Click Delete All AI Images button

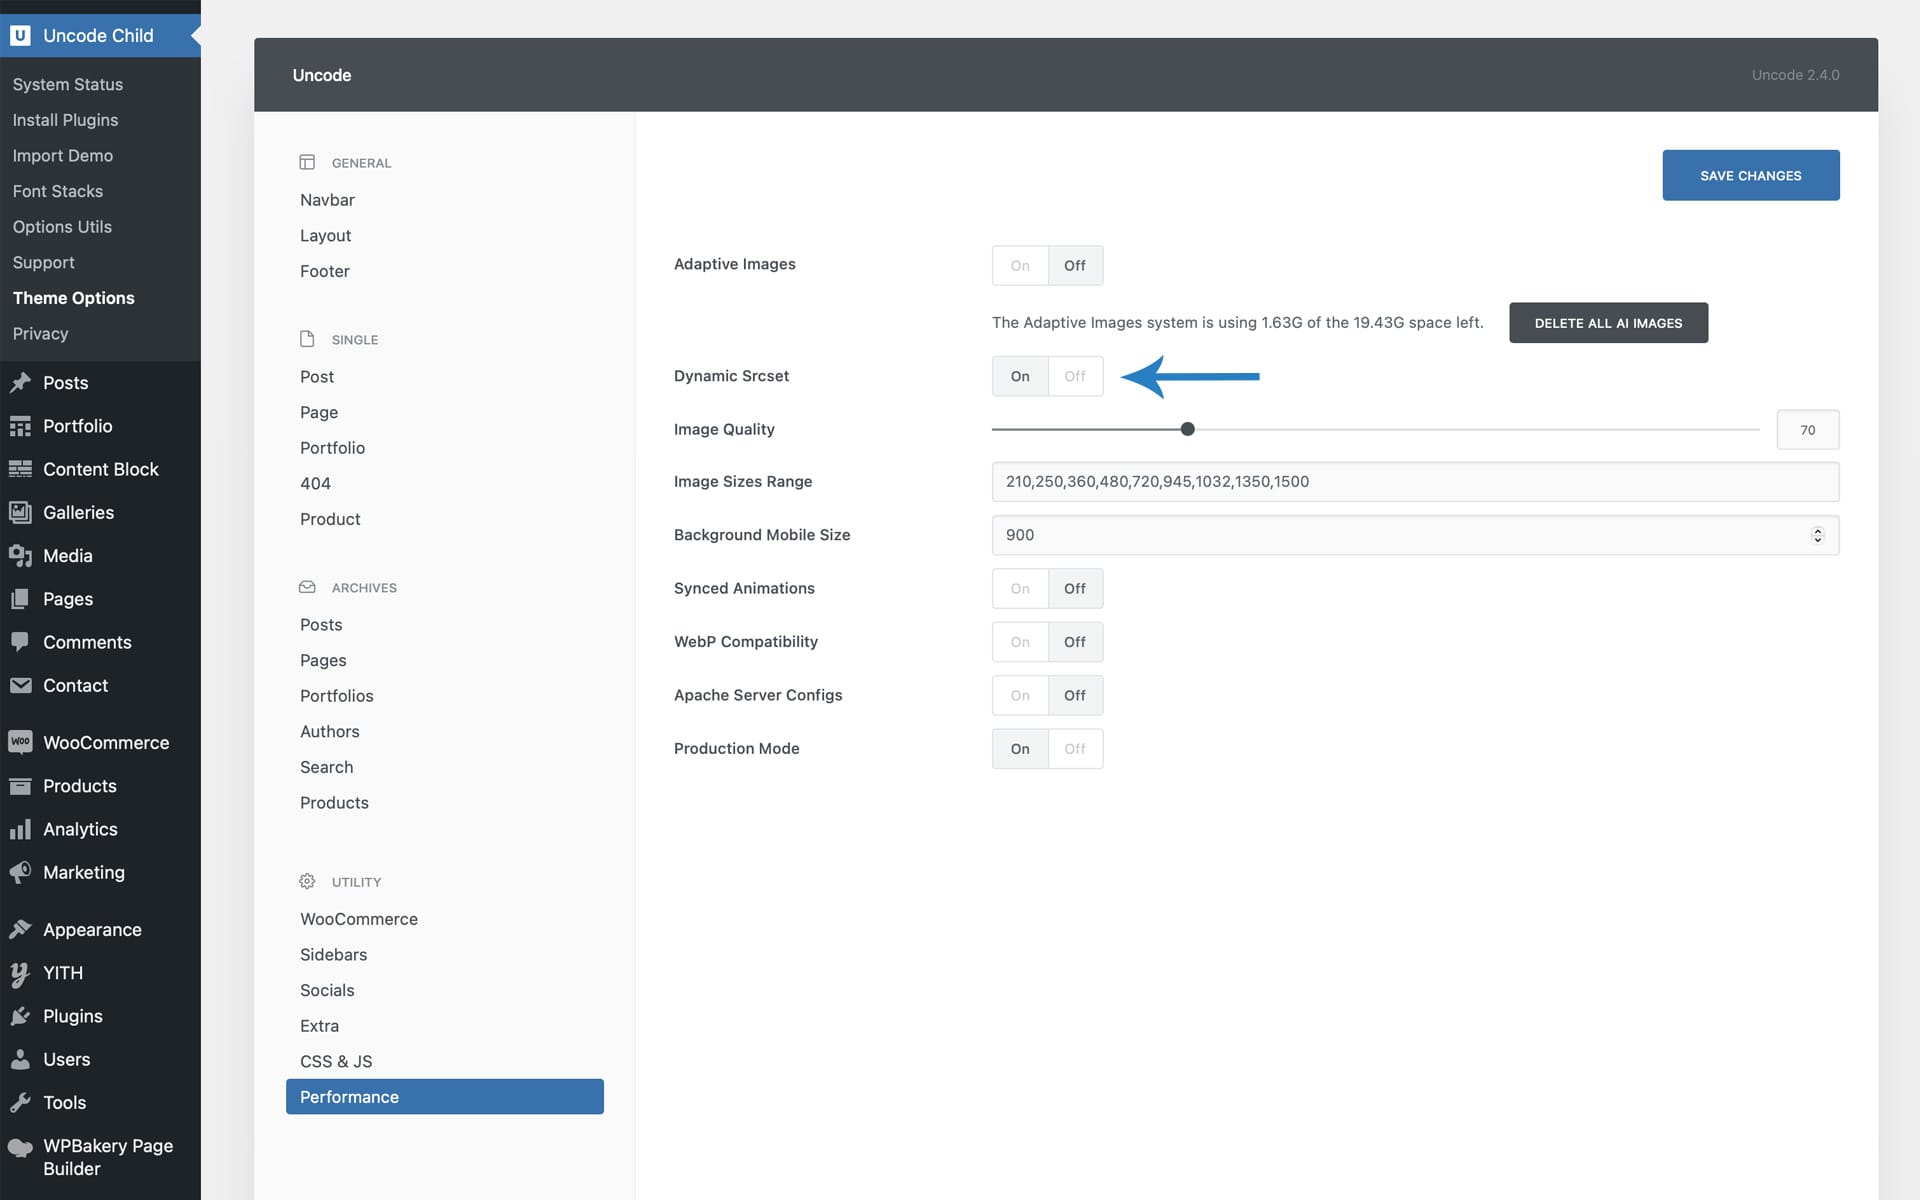[1608, 323]
